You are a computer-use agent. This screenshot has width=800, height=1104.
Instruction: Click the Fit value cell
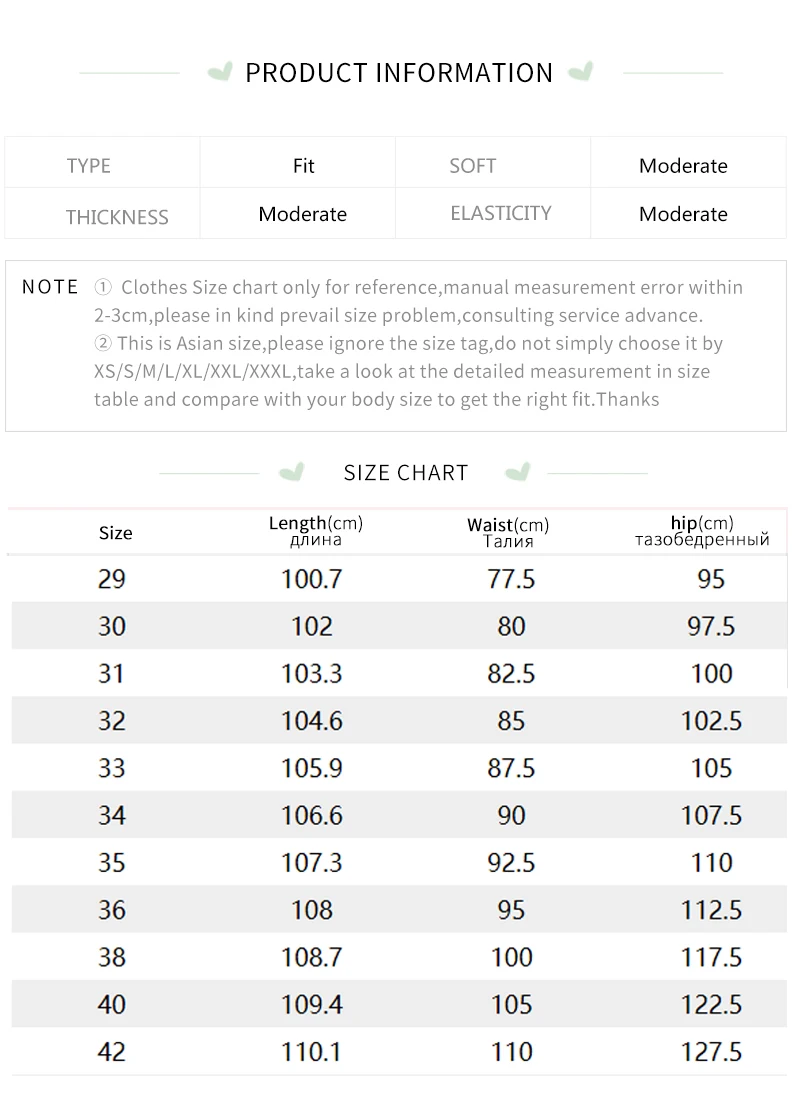(x=304, y=166)
